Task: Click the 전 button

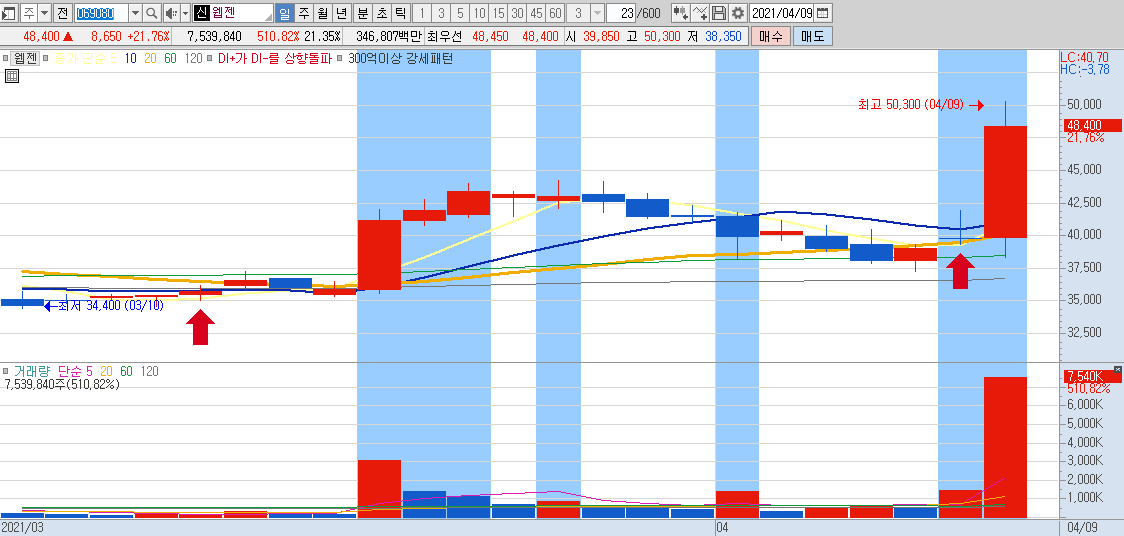Action: tap(62, 13)
